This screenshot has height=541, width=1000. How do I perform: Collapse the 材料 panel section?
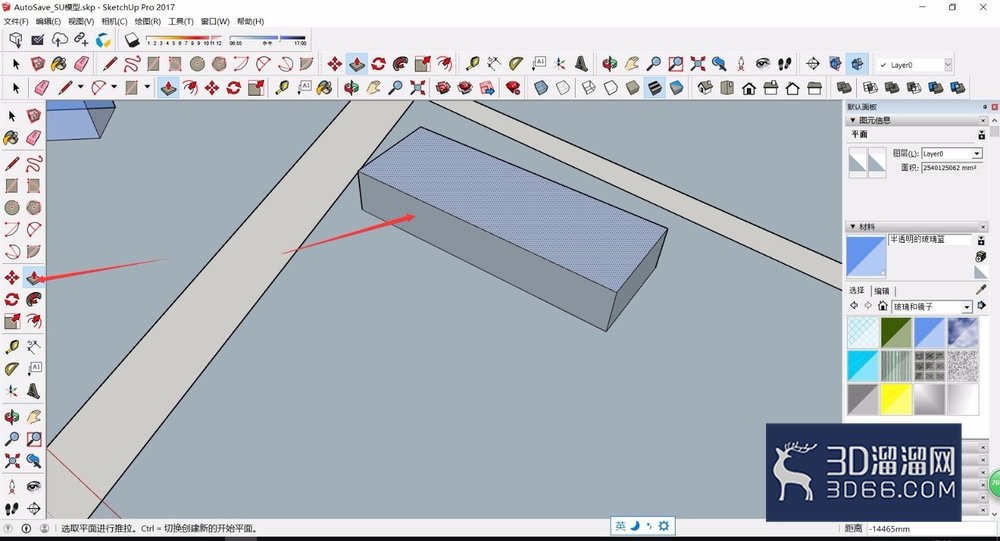853,226
